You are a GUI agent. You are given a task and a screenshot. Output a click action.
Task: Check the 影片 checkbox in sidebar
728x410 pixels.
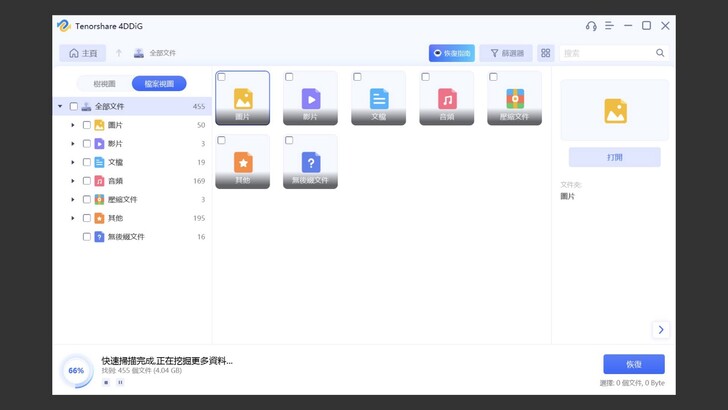(86, 143)
